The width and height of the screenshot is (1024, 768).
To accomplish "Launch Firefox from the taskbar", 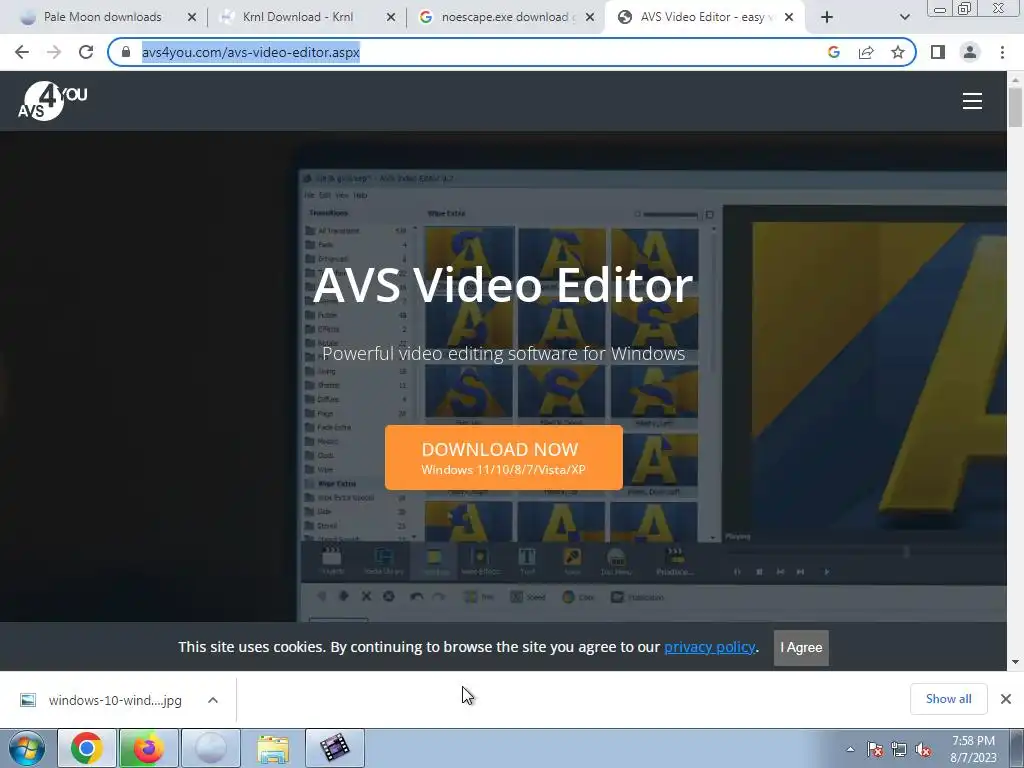I will tap(149, 748).
